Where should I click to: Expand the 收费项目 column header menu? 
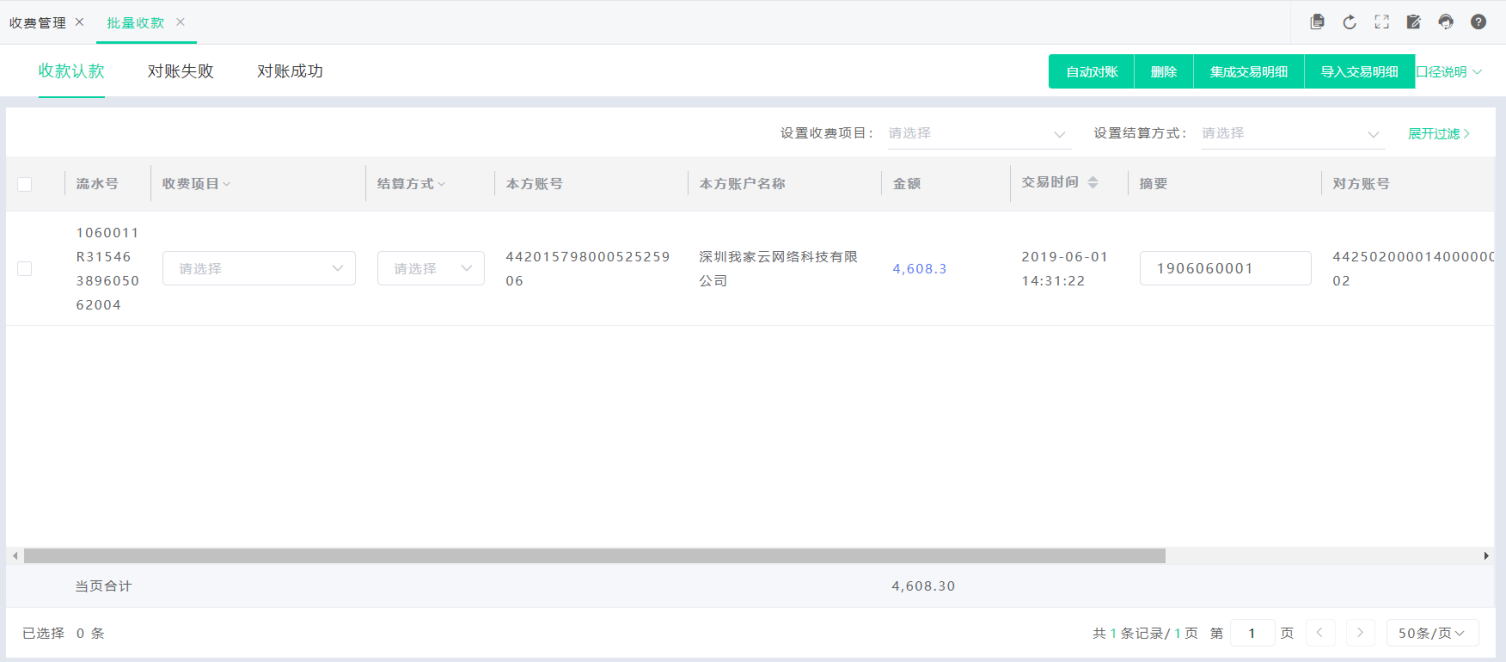(227, 184)
